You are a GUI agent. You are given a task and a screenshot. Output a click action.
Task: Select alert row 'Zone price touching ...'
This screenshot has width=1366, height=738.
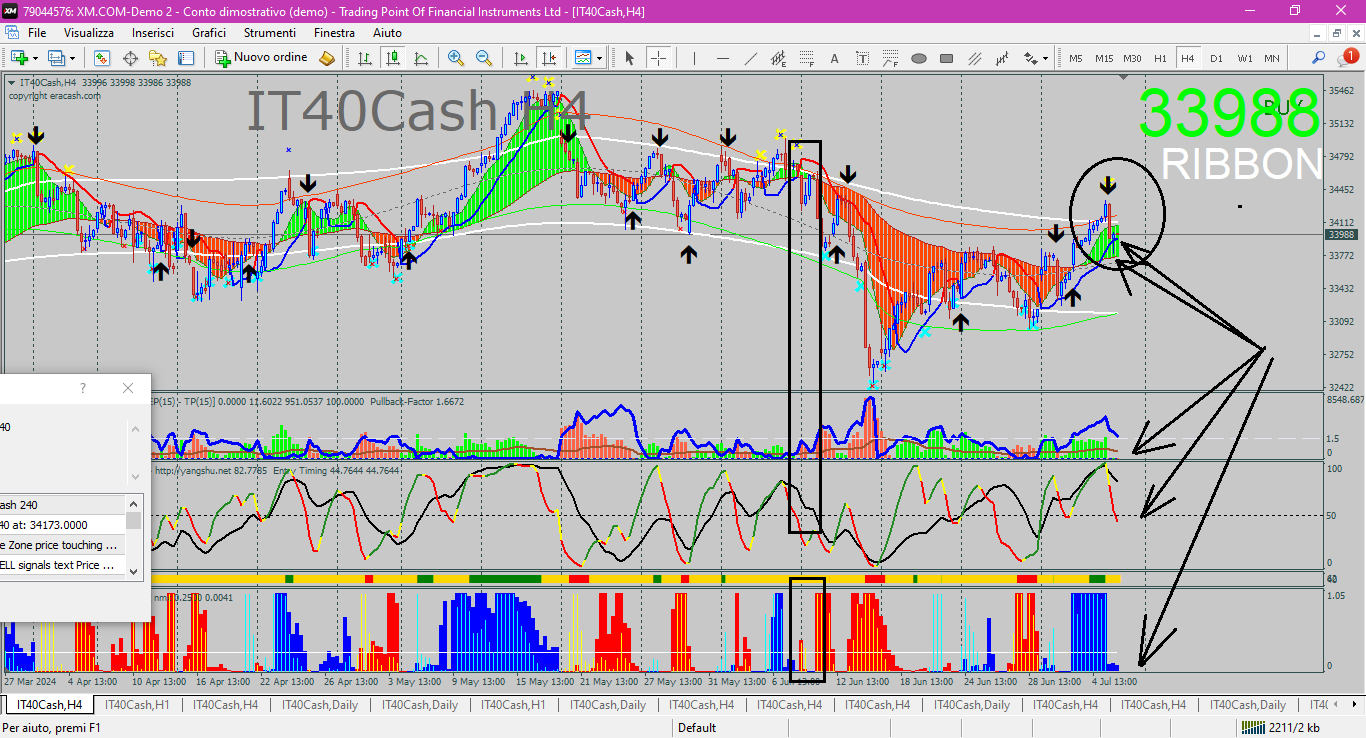tap(62, 545)
